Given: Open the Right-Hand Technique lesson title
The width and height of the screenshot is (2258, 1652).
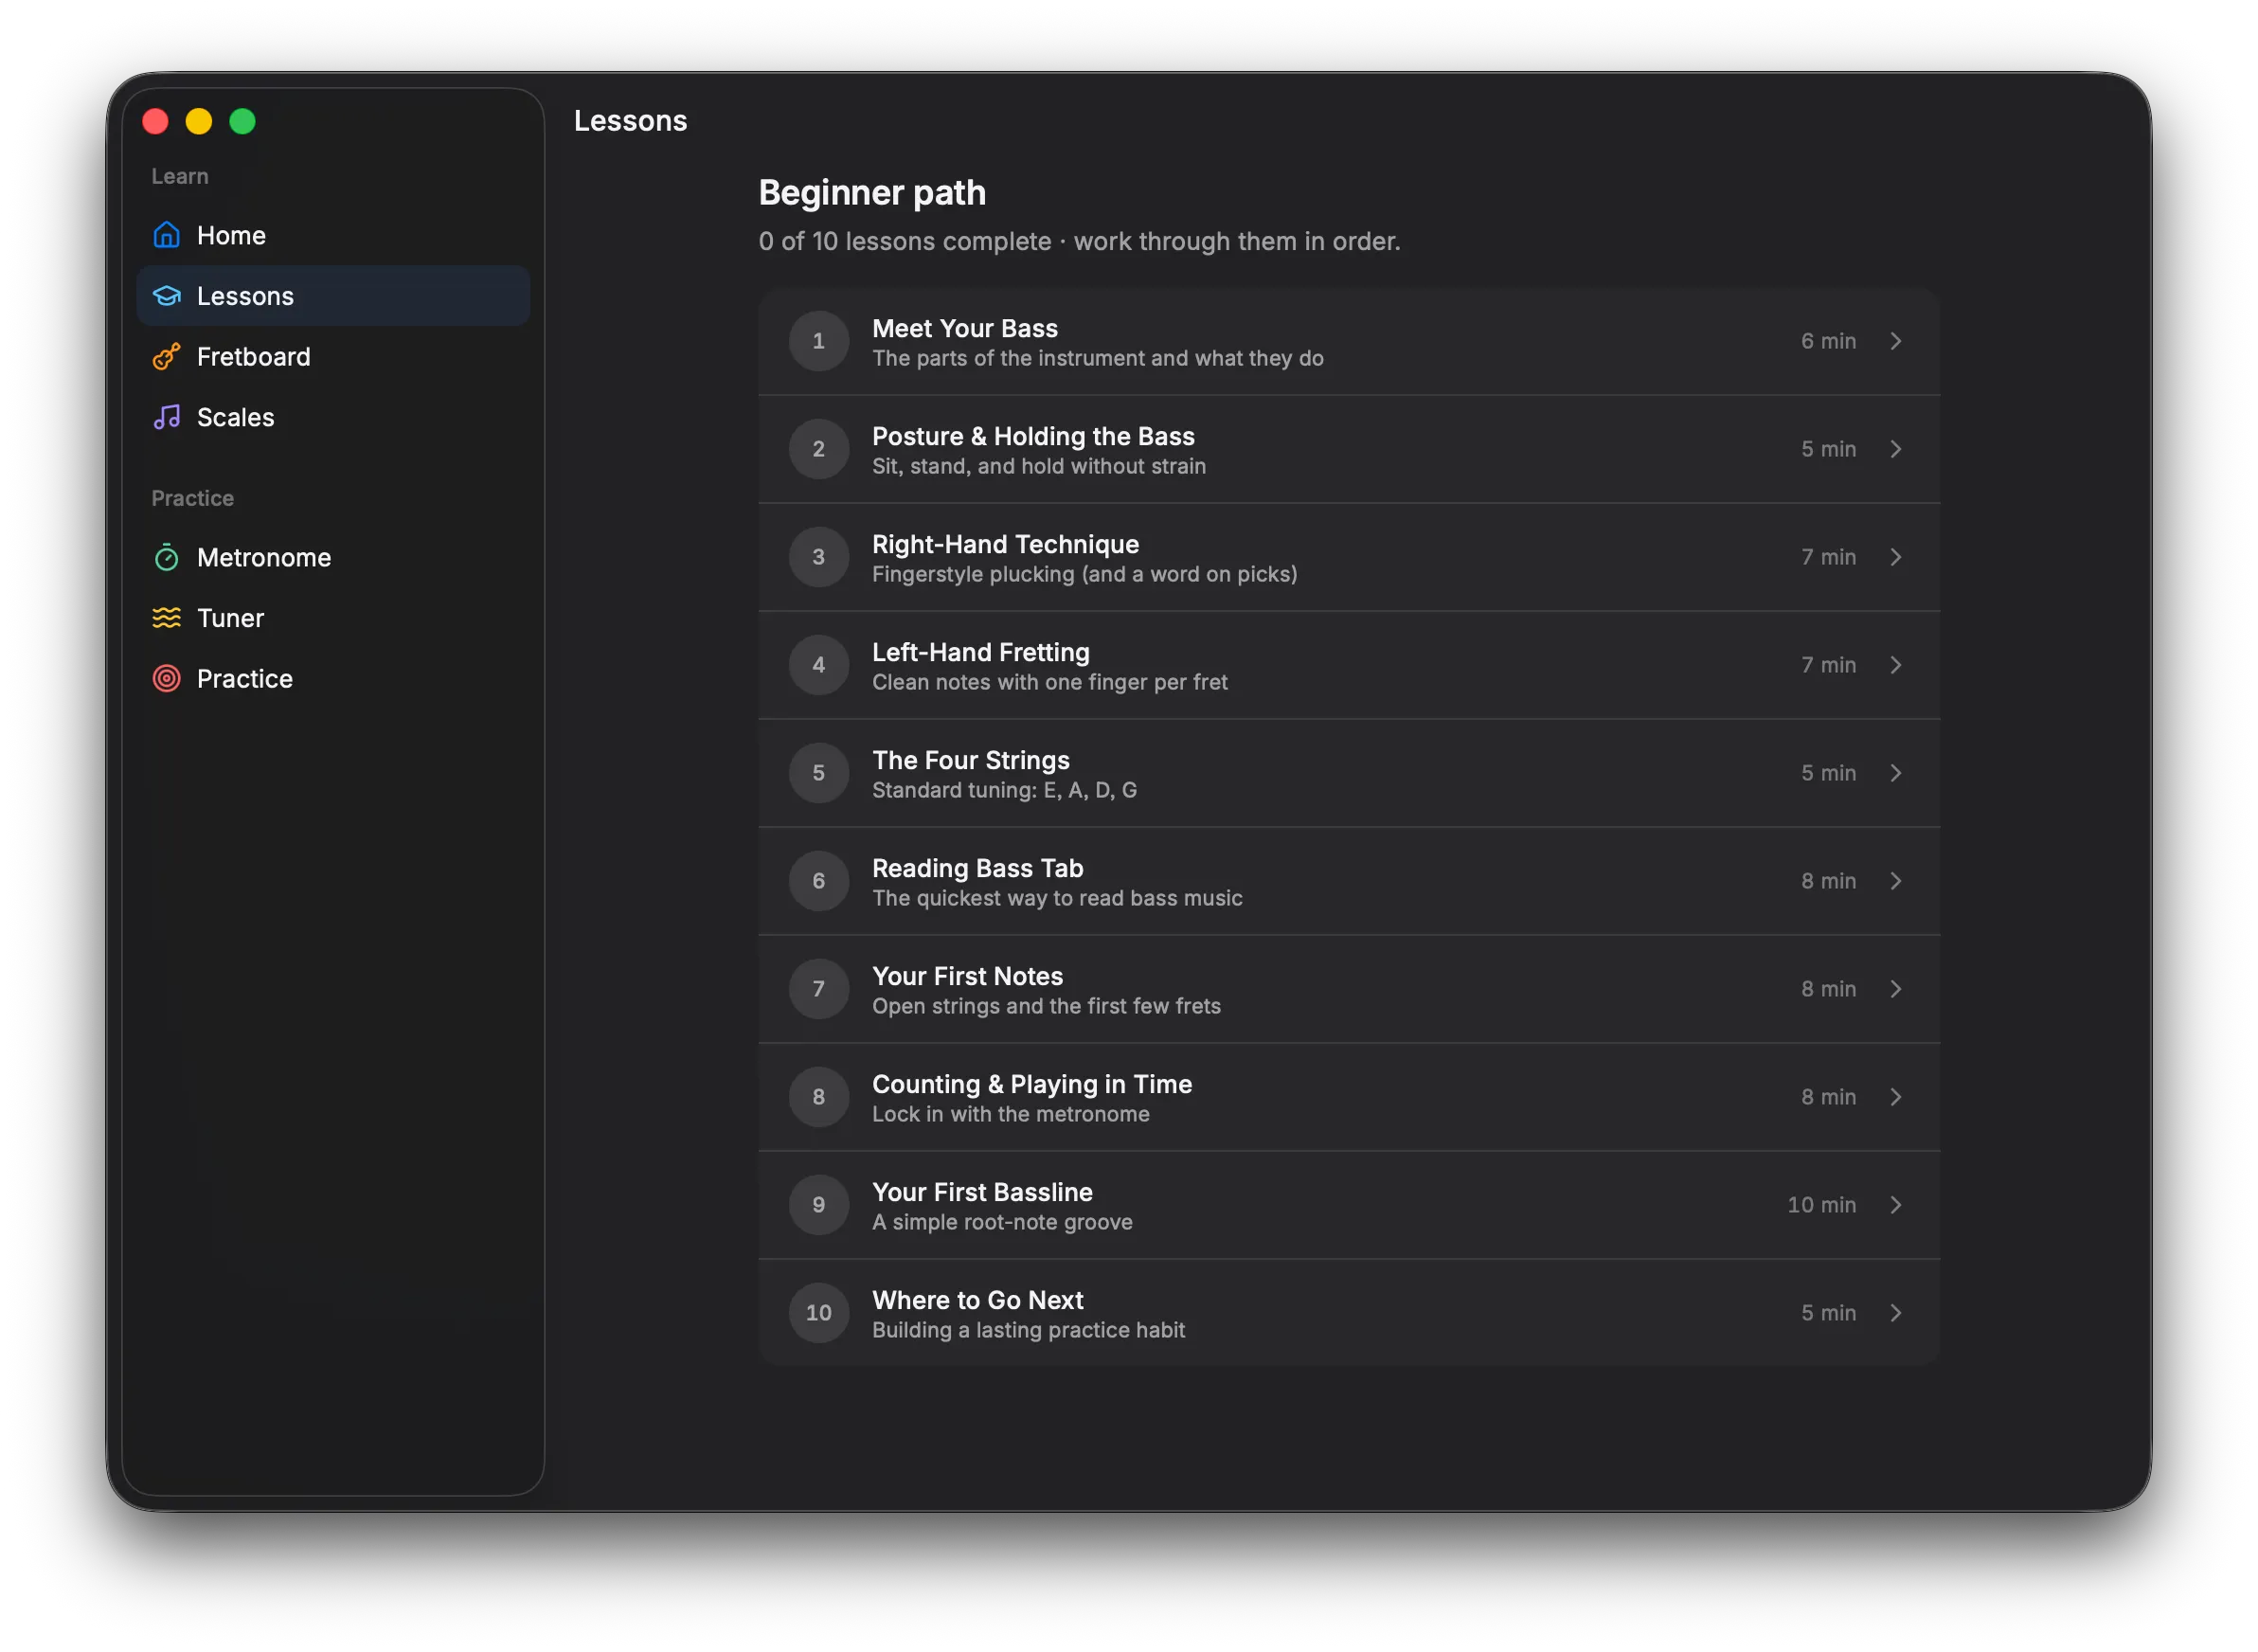Looking at the screenshot, I should pyautogui.click(x=1005, y=544).
